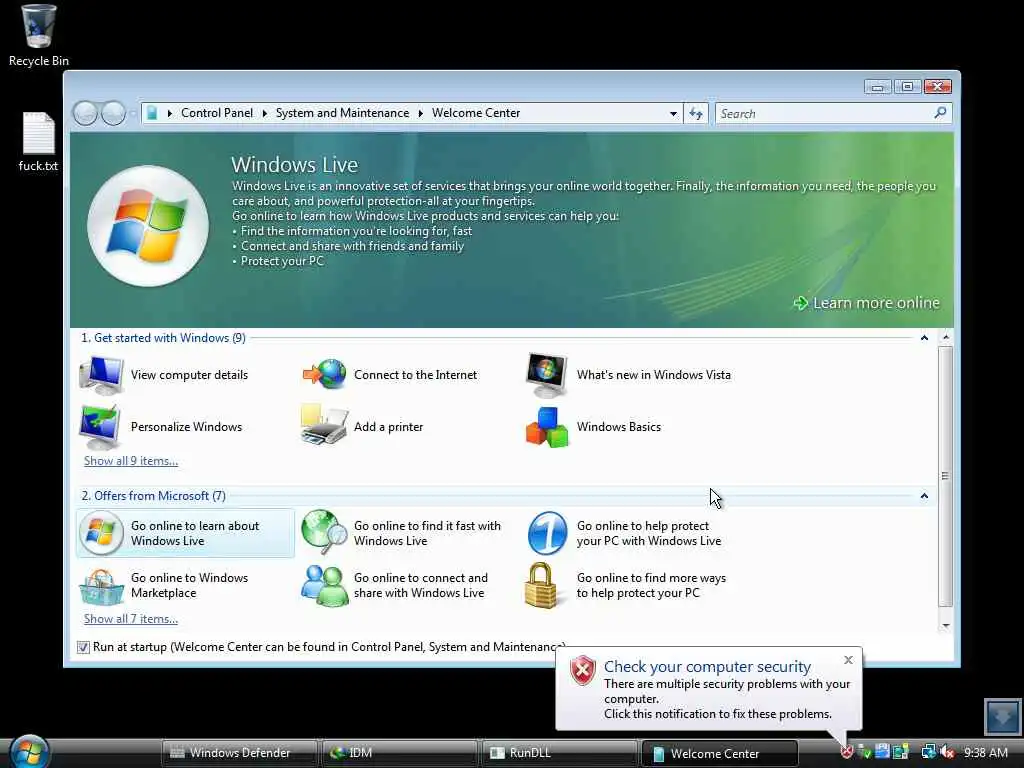Select Go online to learn about Windows Live icon
1024x768 pixels.
tap(101, 533)
